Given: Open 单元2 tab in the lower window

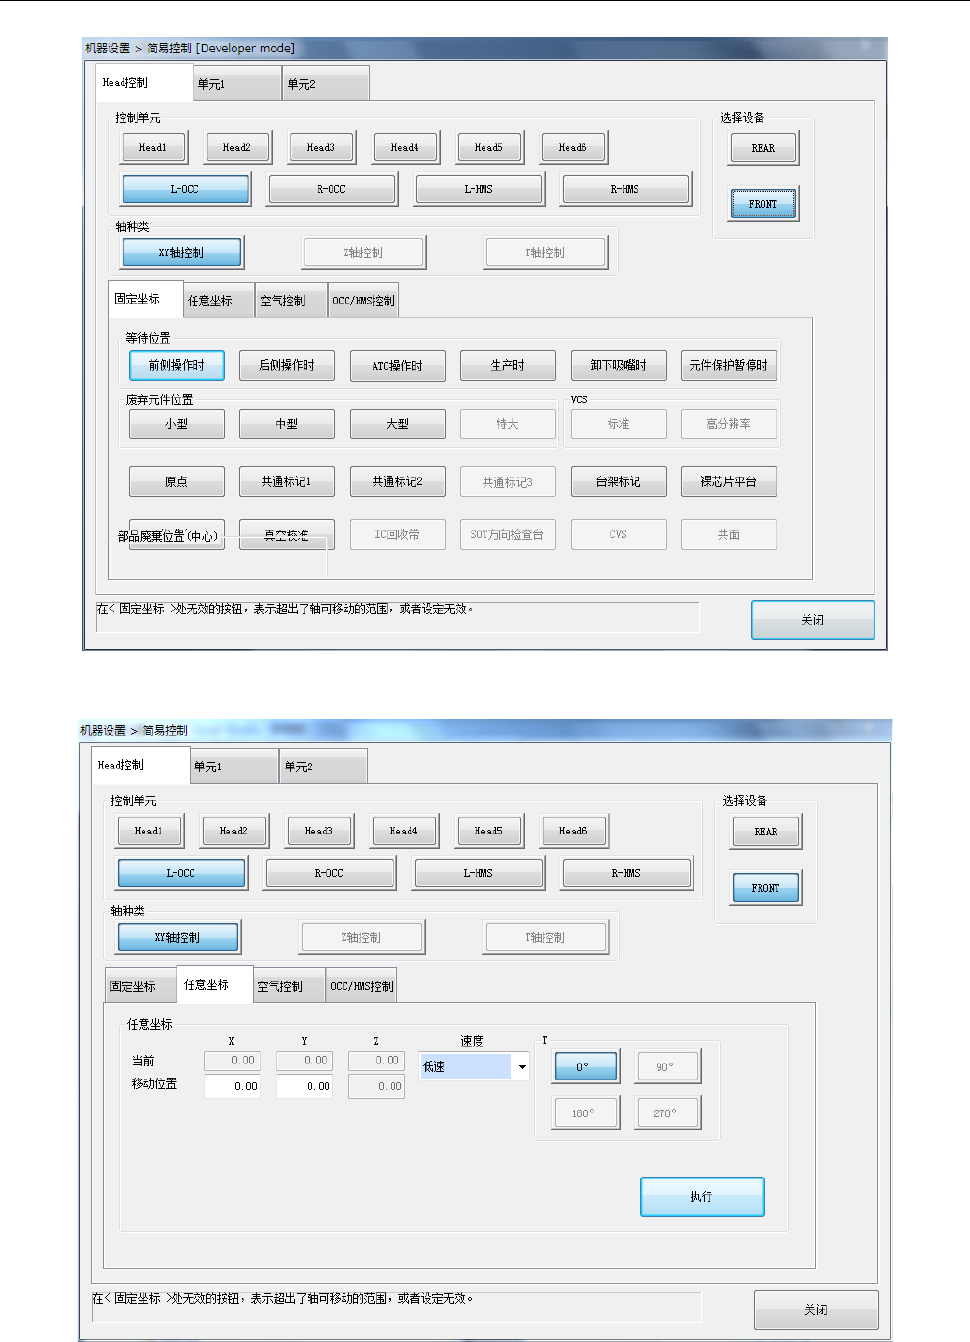Looking at the screenshot, I should (x=323, y=767).
